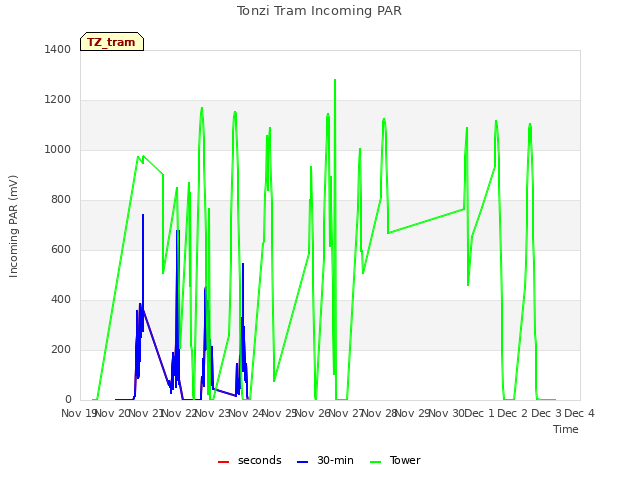The height and width of the screenshot is (480, 640).
Task: Click the Dec 3 x-axis label
Action: [547, 413]
